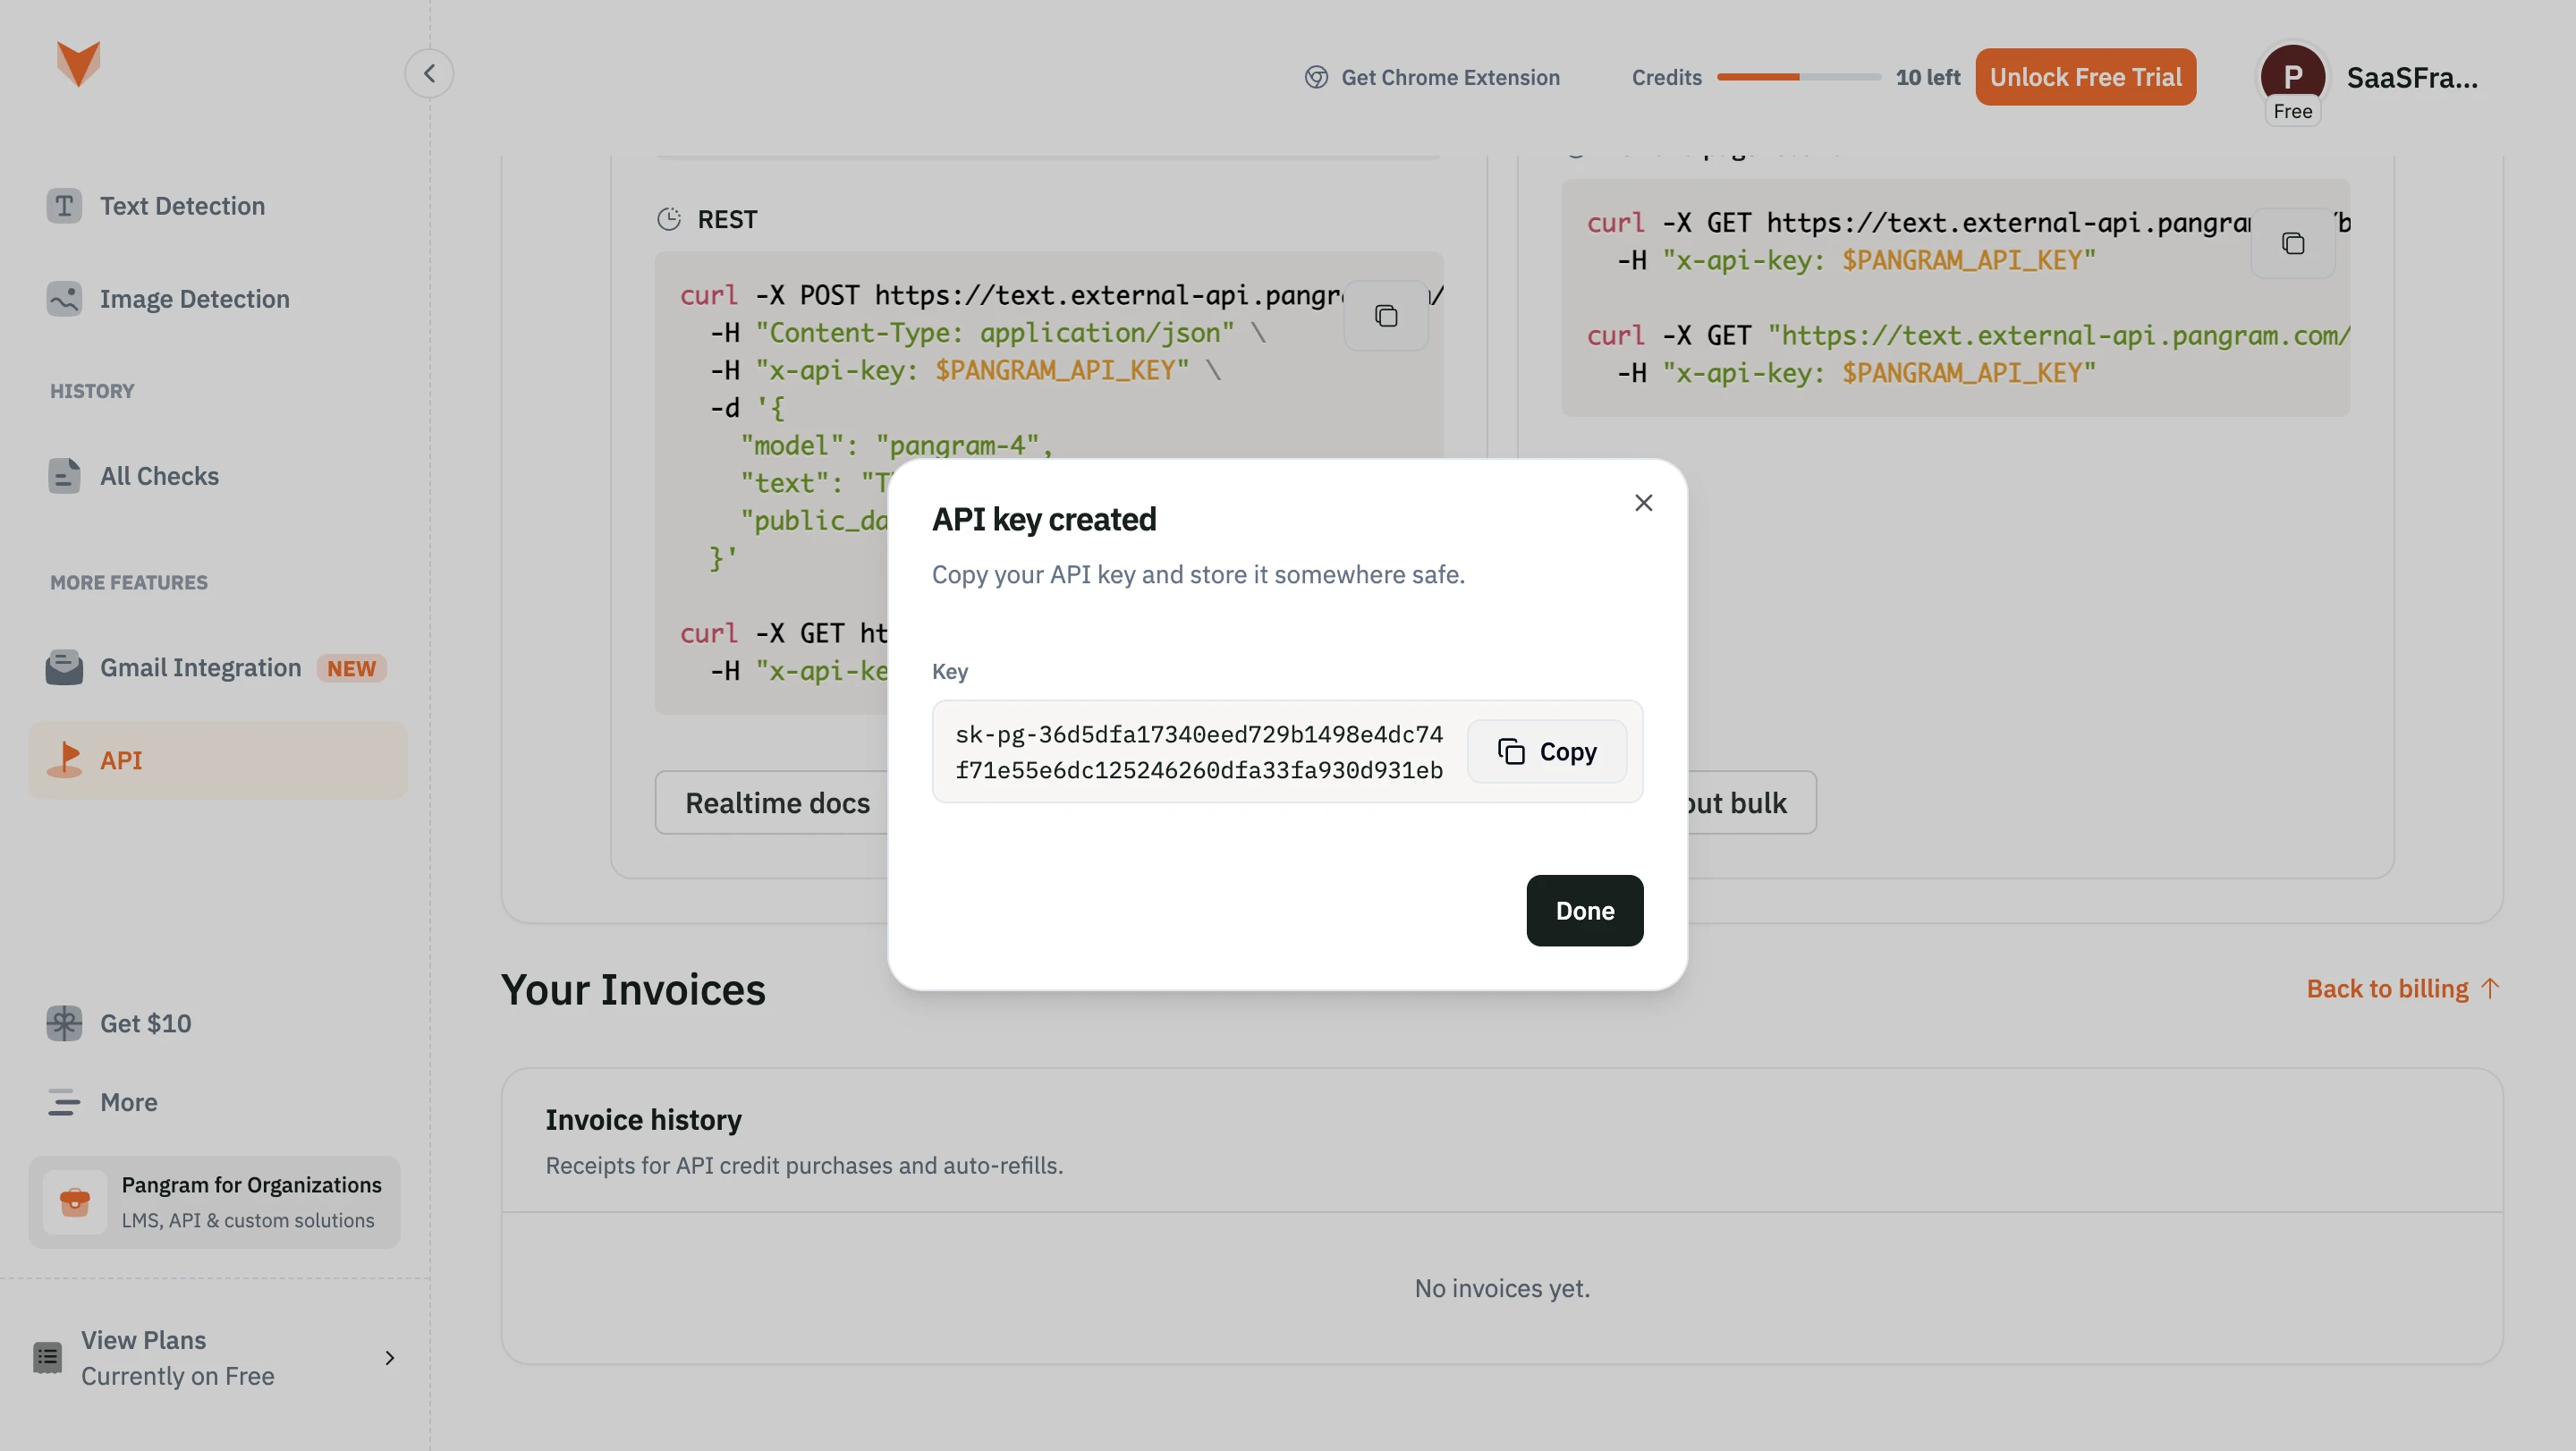Image resolution: width=2576 pixels, height=1451 pixels.
Task: Select the API key text field
Action: click(1199, 752)
